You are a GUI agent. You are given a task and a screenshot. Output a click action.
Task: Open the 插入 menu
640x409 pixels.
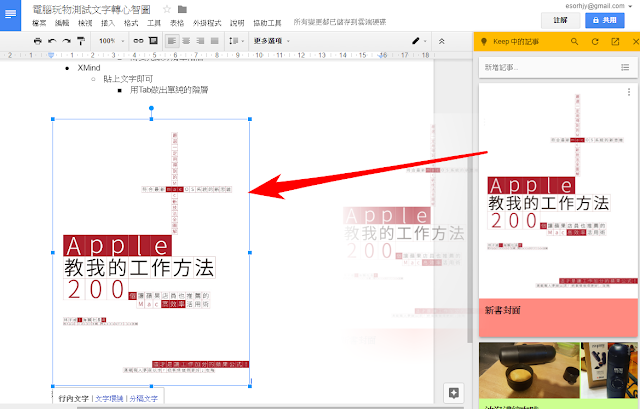point(108,23)
